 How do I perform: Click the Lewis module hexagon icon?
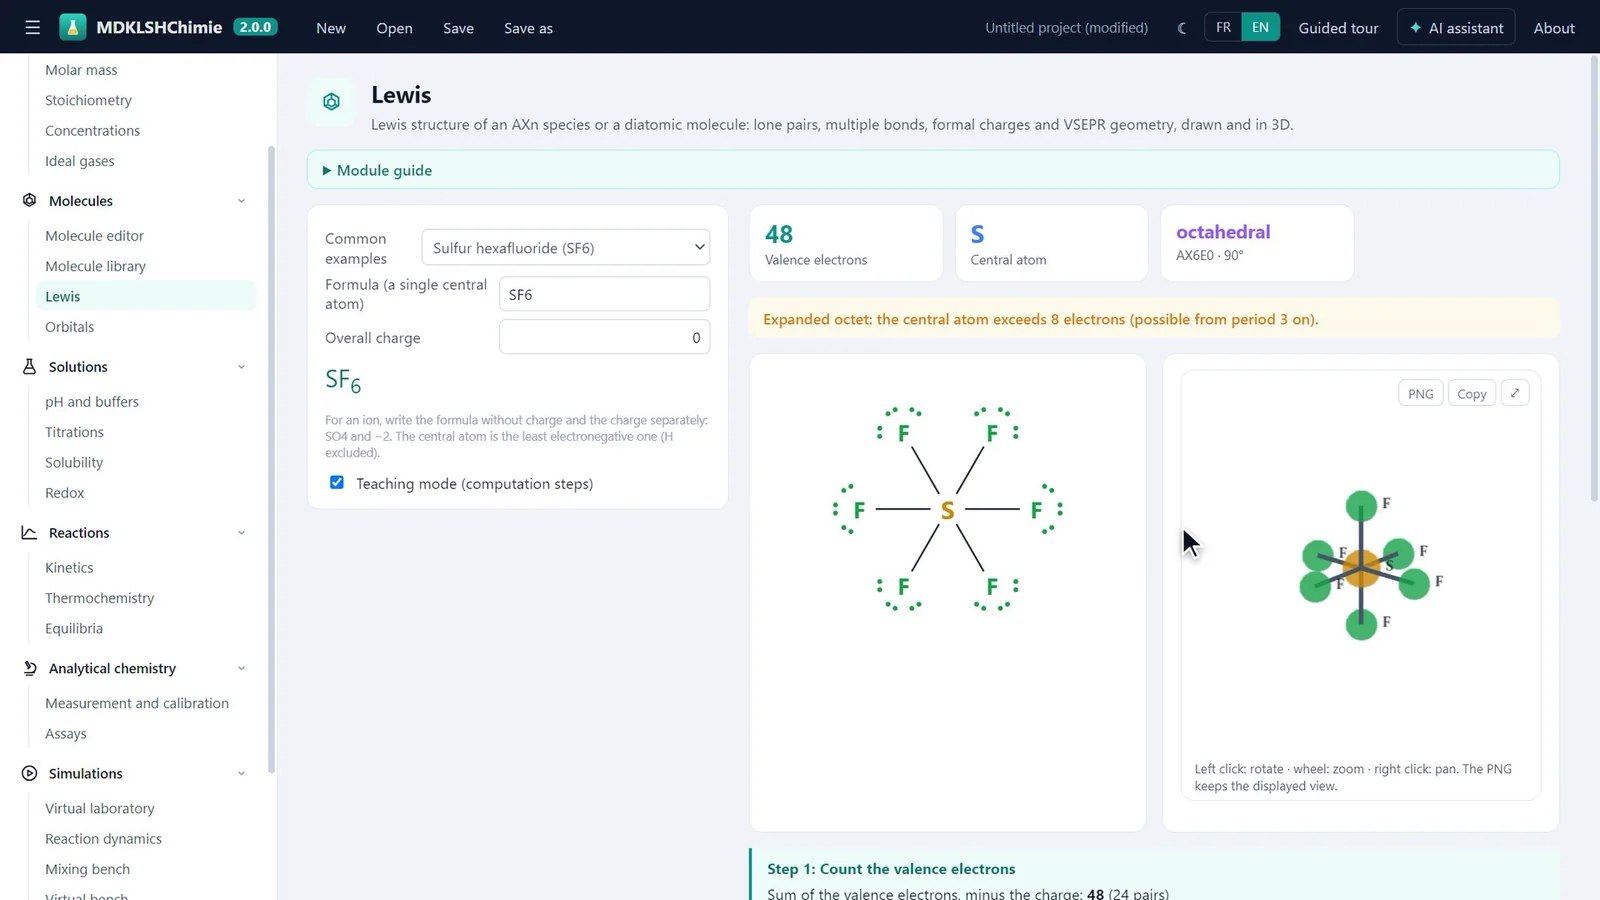(x=331, y=102)
